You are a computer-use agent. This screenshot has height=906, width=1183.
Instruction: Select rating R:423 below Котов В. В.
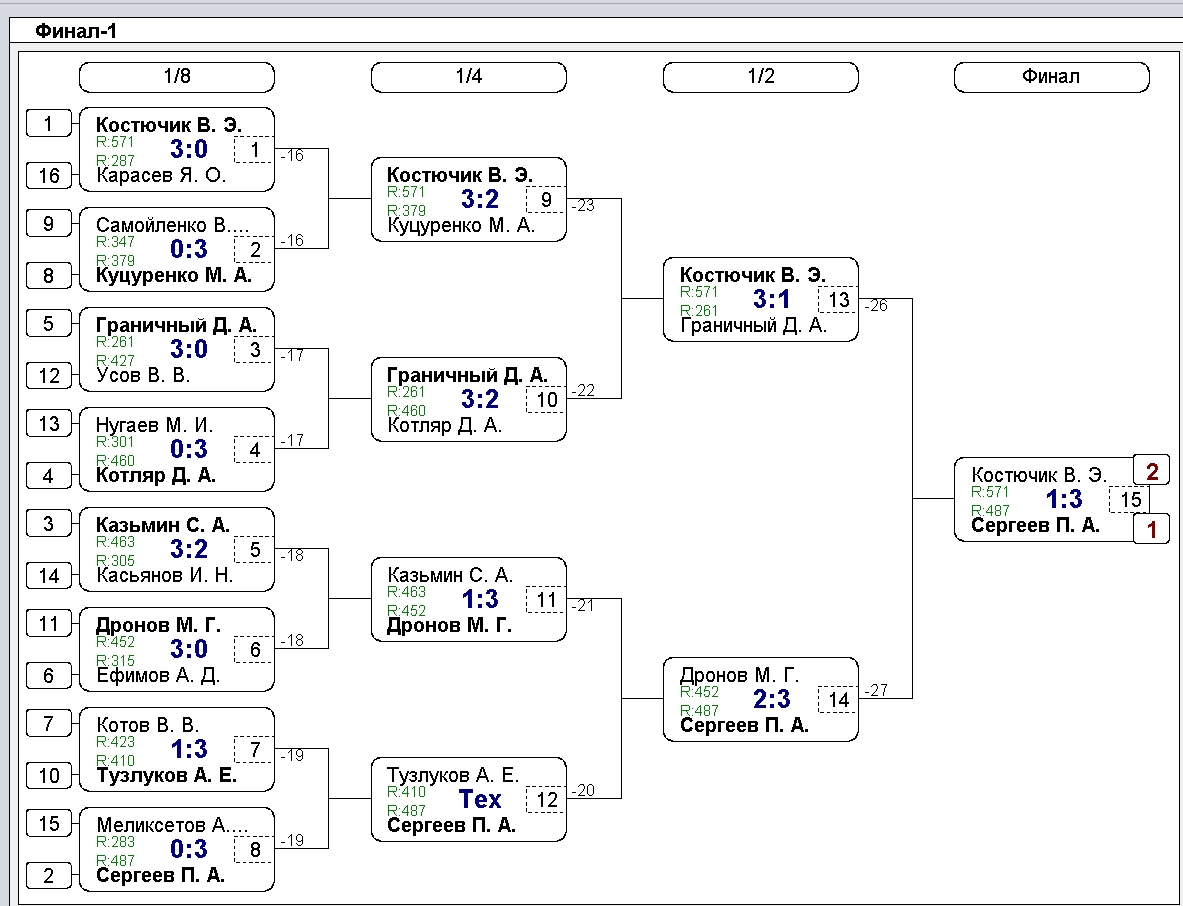(115, 741)
